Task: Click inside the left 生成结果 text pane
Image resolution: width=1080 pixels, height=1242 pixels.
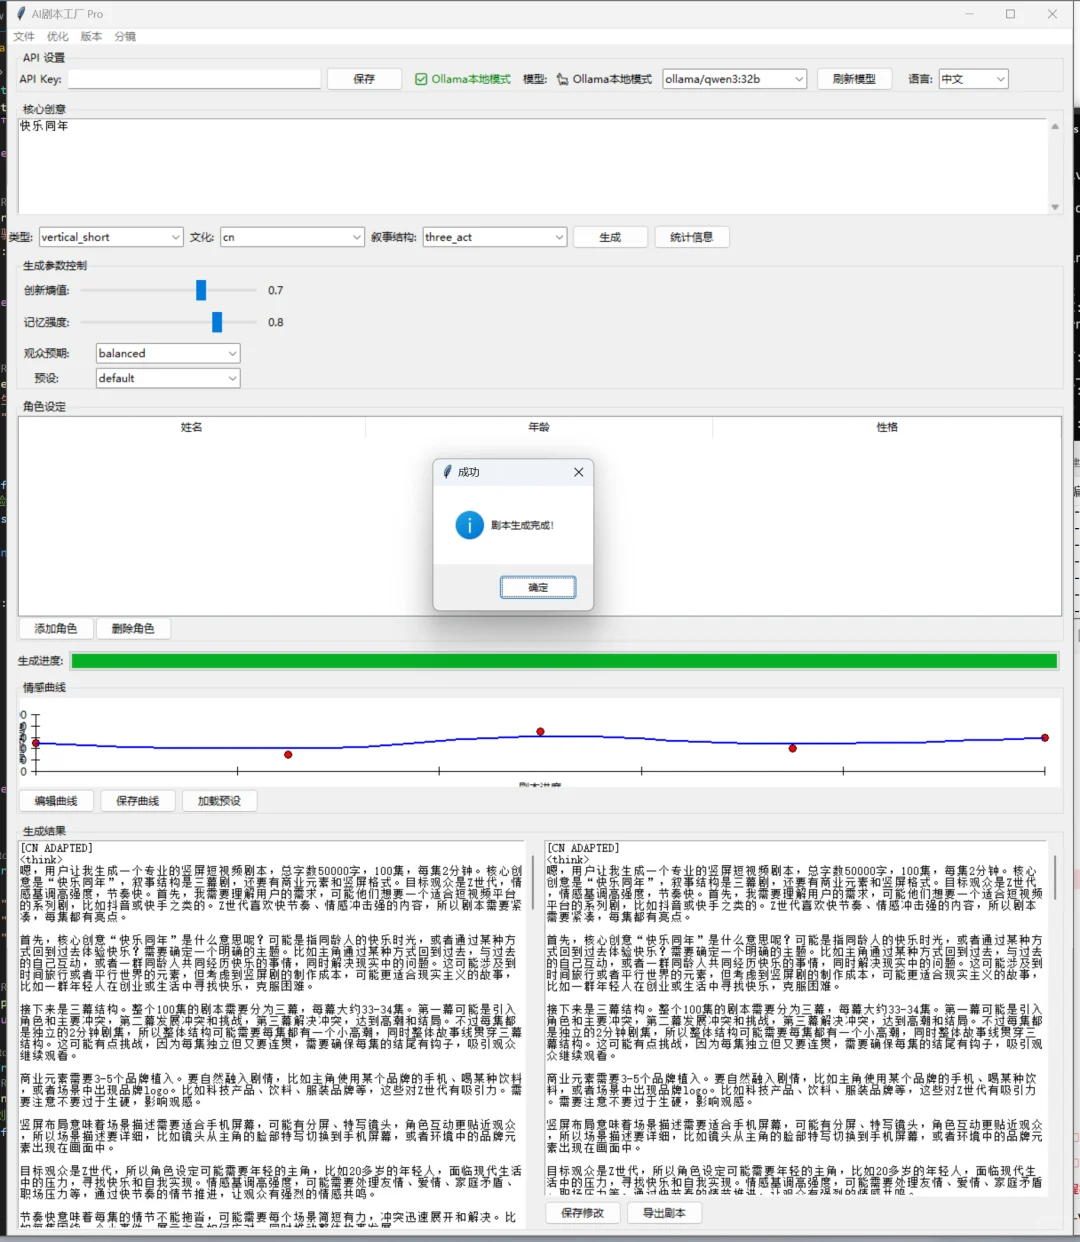Action: tap(271, 1034)
